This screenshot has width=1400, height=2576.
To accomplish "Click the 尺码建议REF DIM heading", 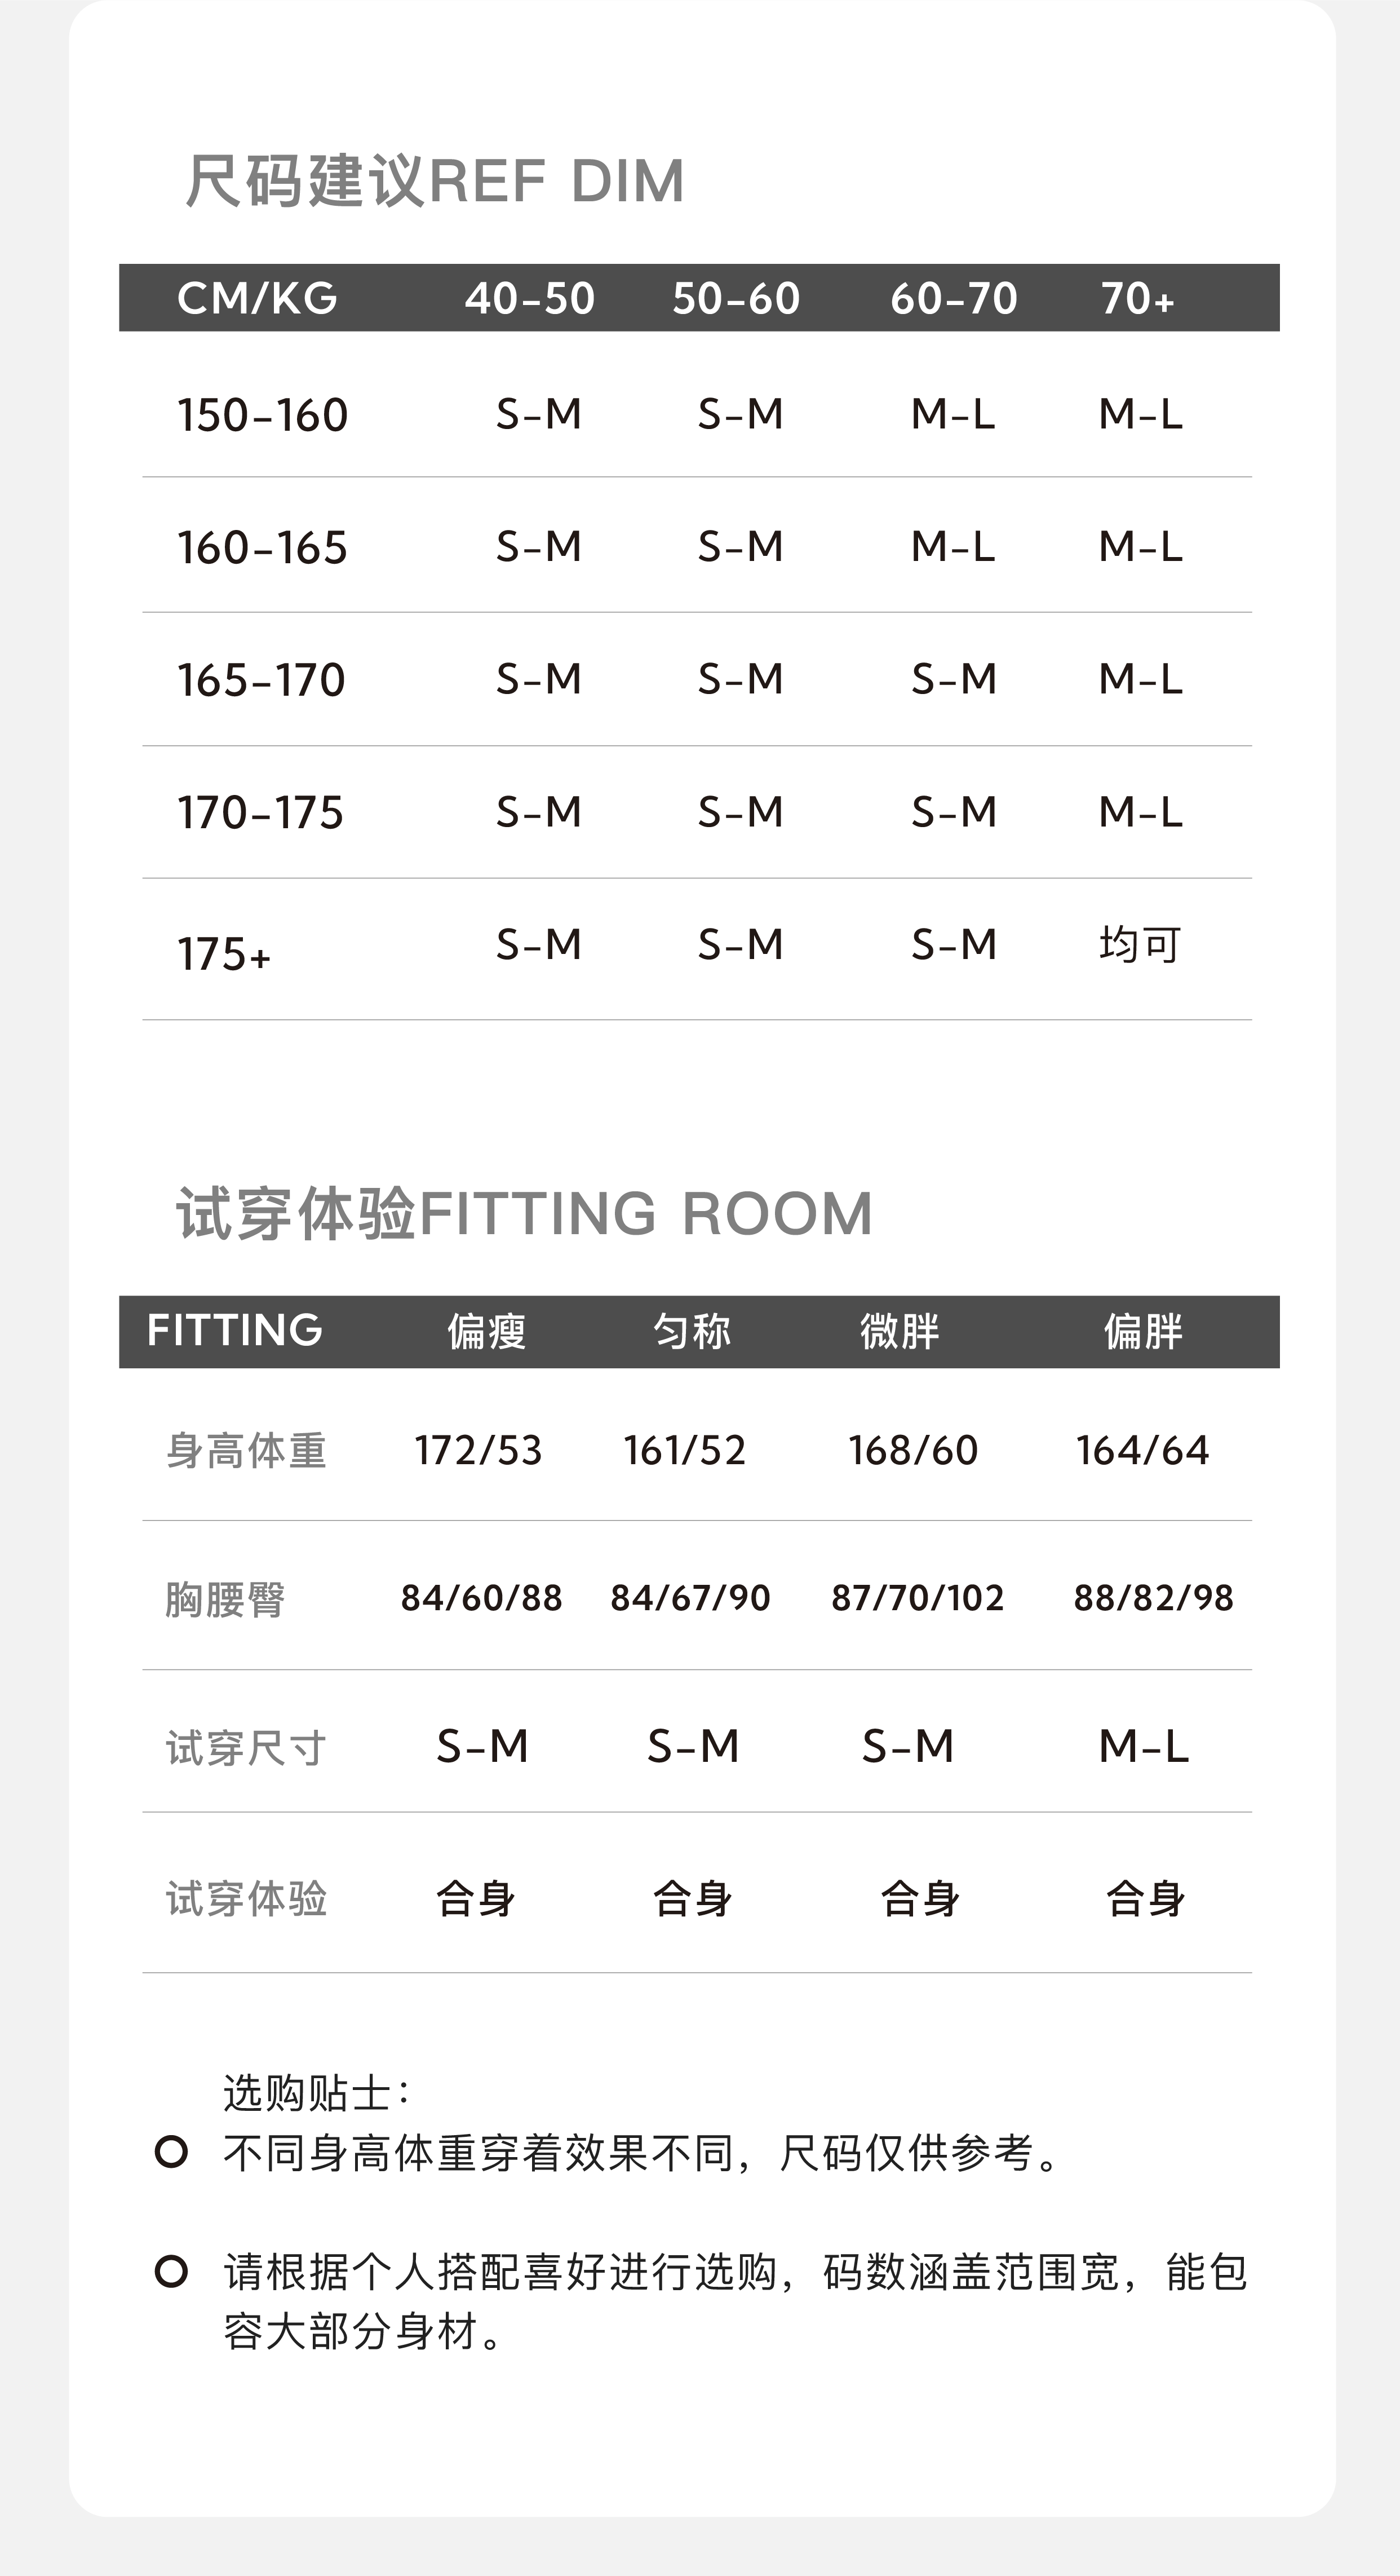I will (435, 181).
